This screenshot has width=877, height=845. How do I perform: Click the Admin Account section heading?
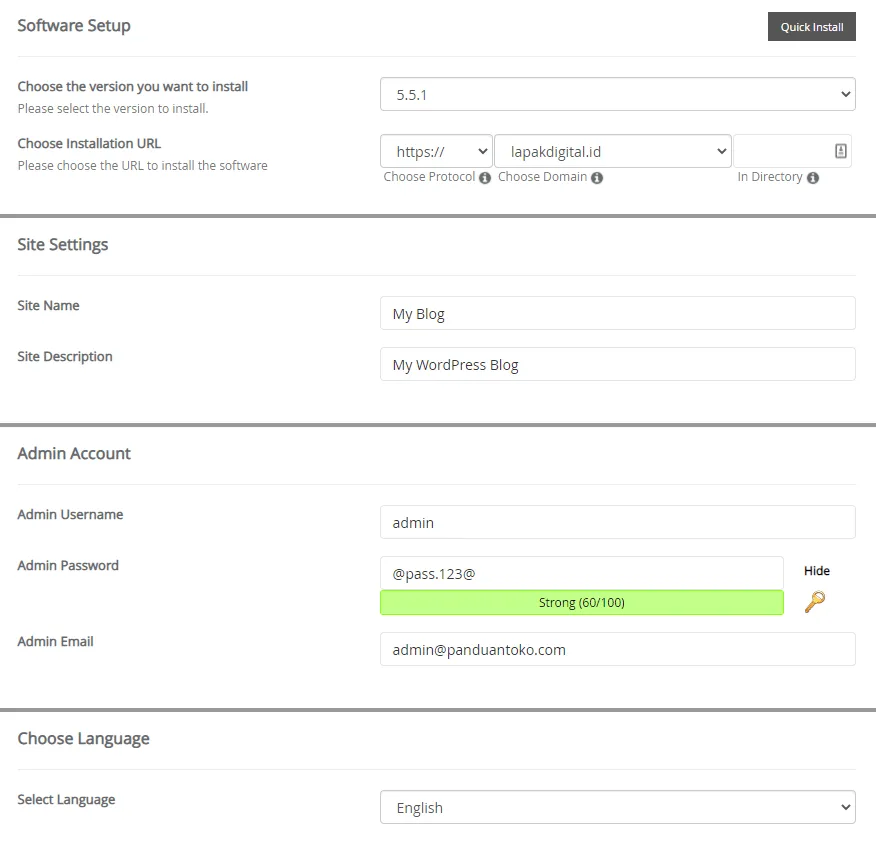tap(73, 453)
